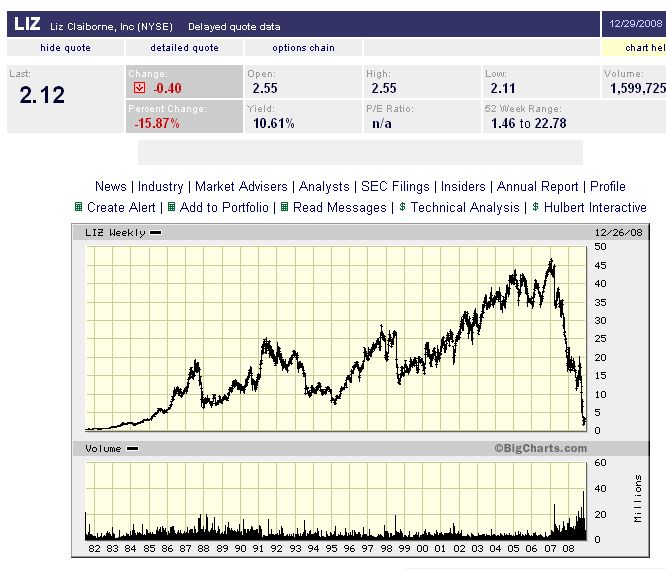Click the 12/29/2008 date in the header
Image resolution: width=666 pixels, height=569 pixels.
click(636, 24)
